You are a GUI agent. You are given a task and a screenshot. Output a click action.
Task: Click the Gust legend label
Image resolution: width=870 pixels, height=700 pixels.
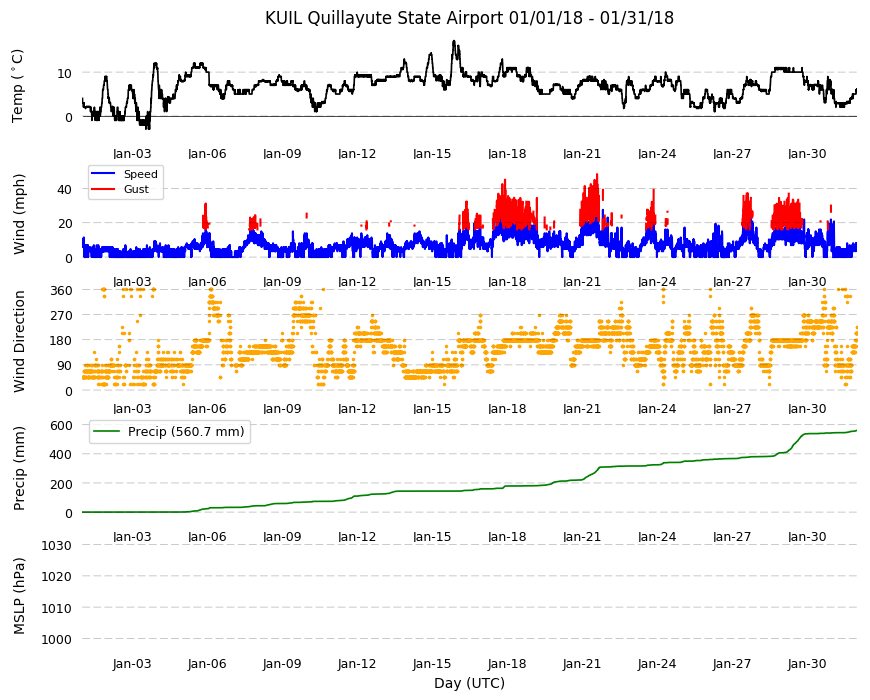click(x=136, y=189)
